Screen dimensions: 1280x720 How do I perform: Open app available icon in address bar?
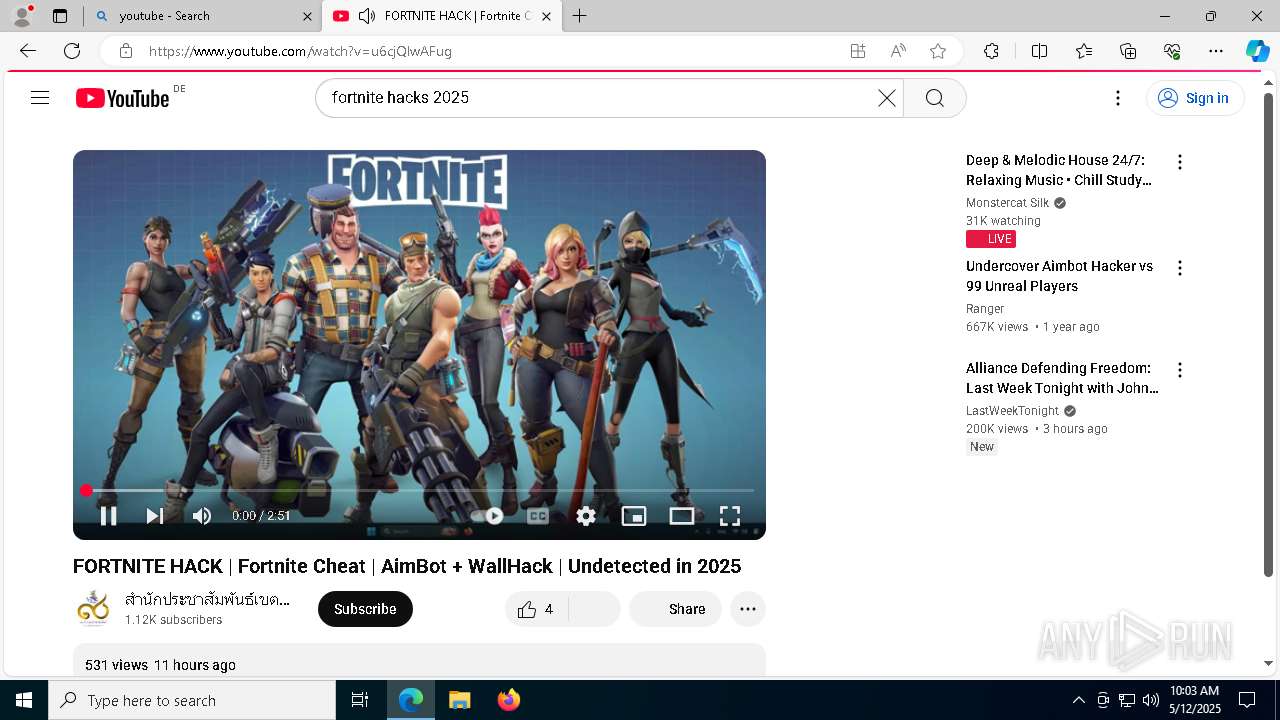pos(858,51)
